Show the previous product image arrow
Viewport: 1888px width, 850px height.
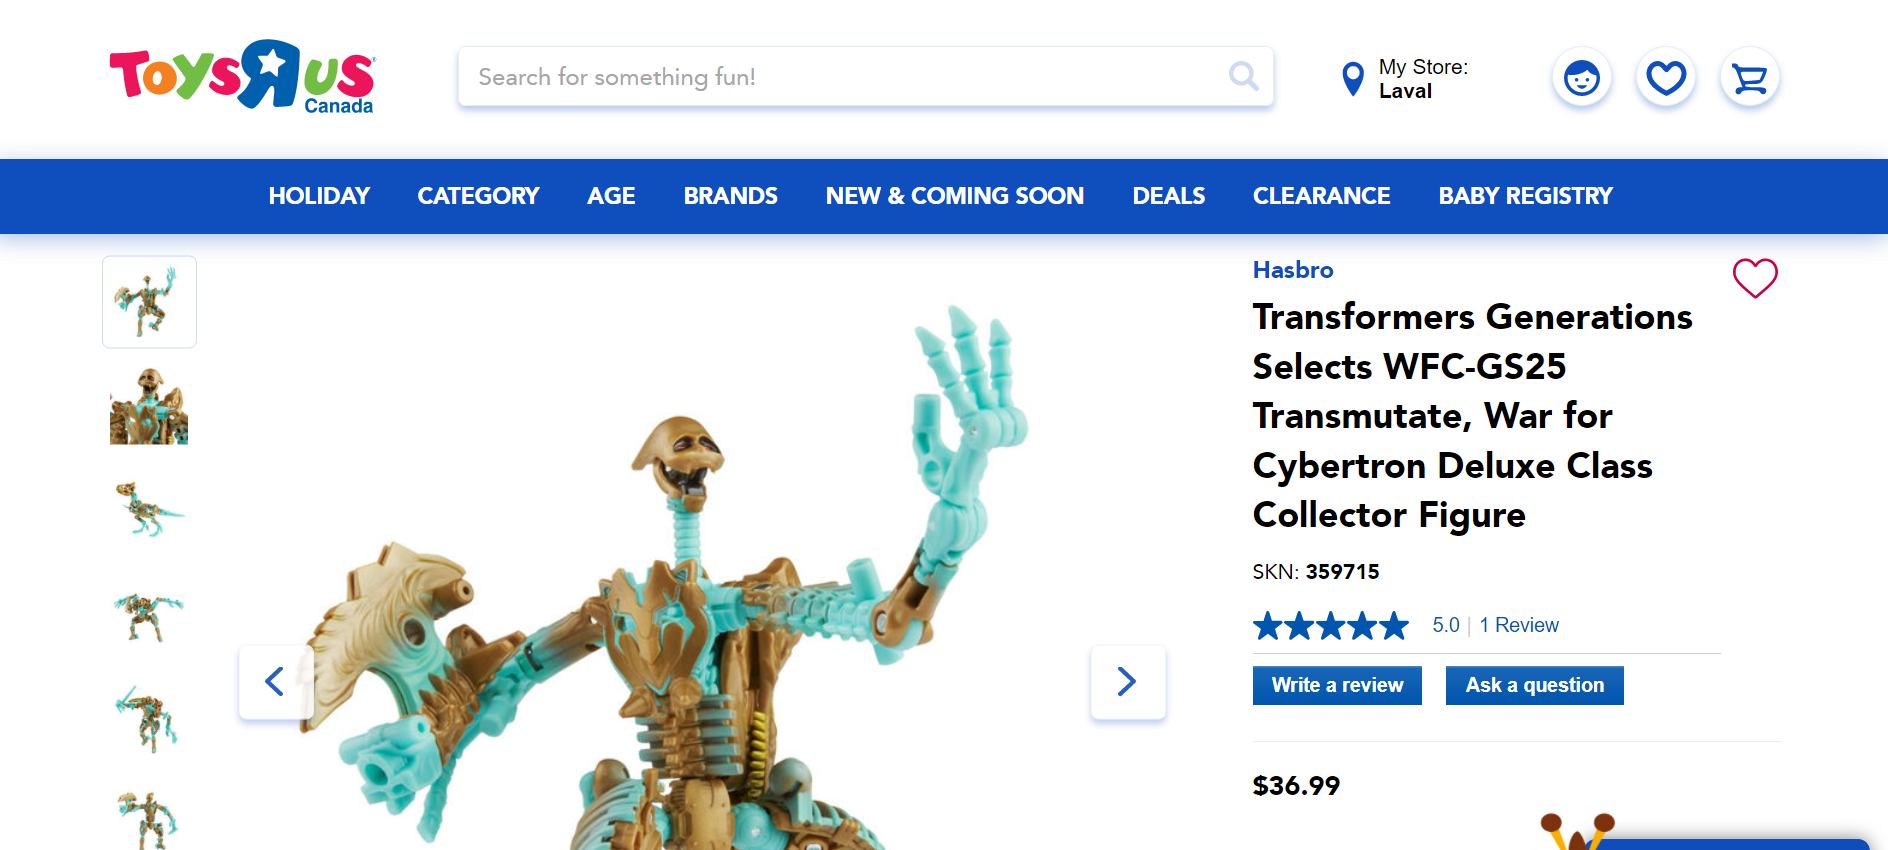click(x=276, y=682)
